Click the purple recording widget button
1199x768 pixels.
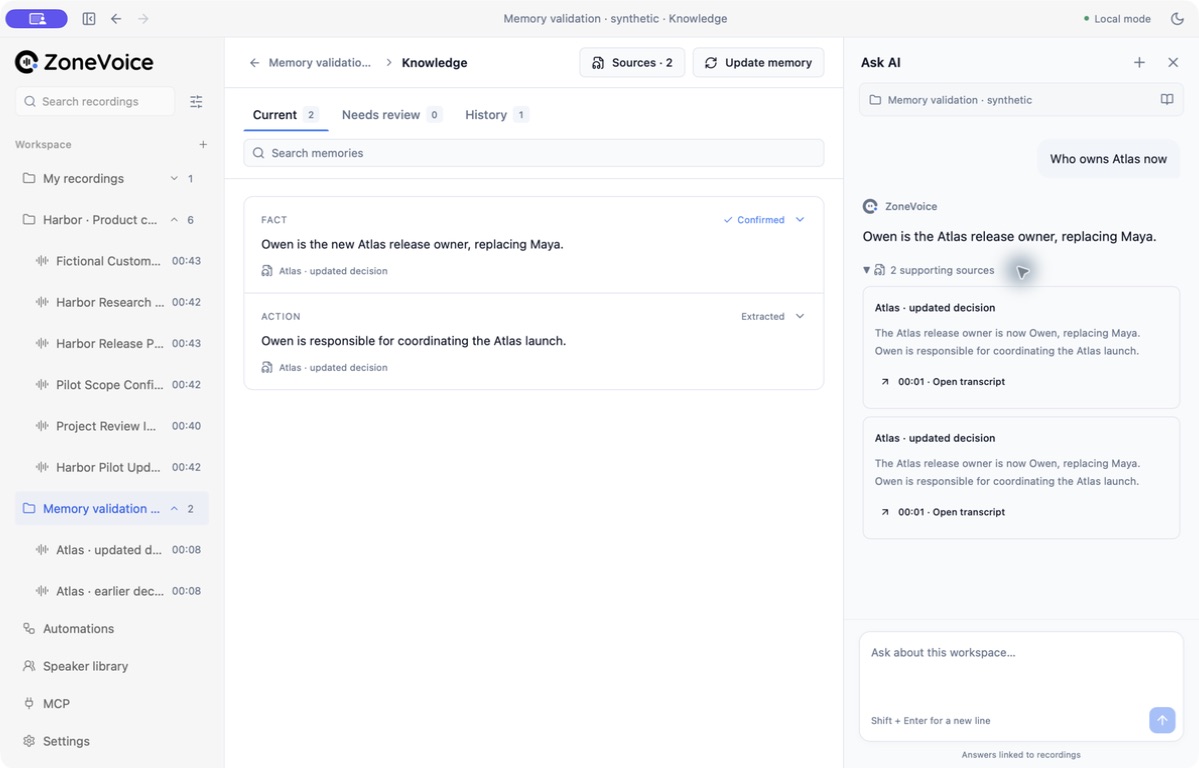pyautogui.click(x=37, y=18)
